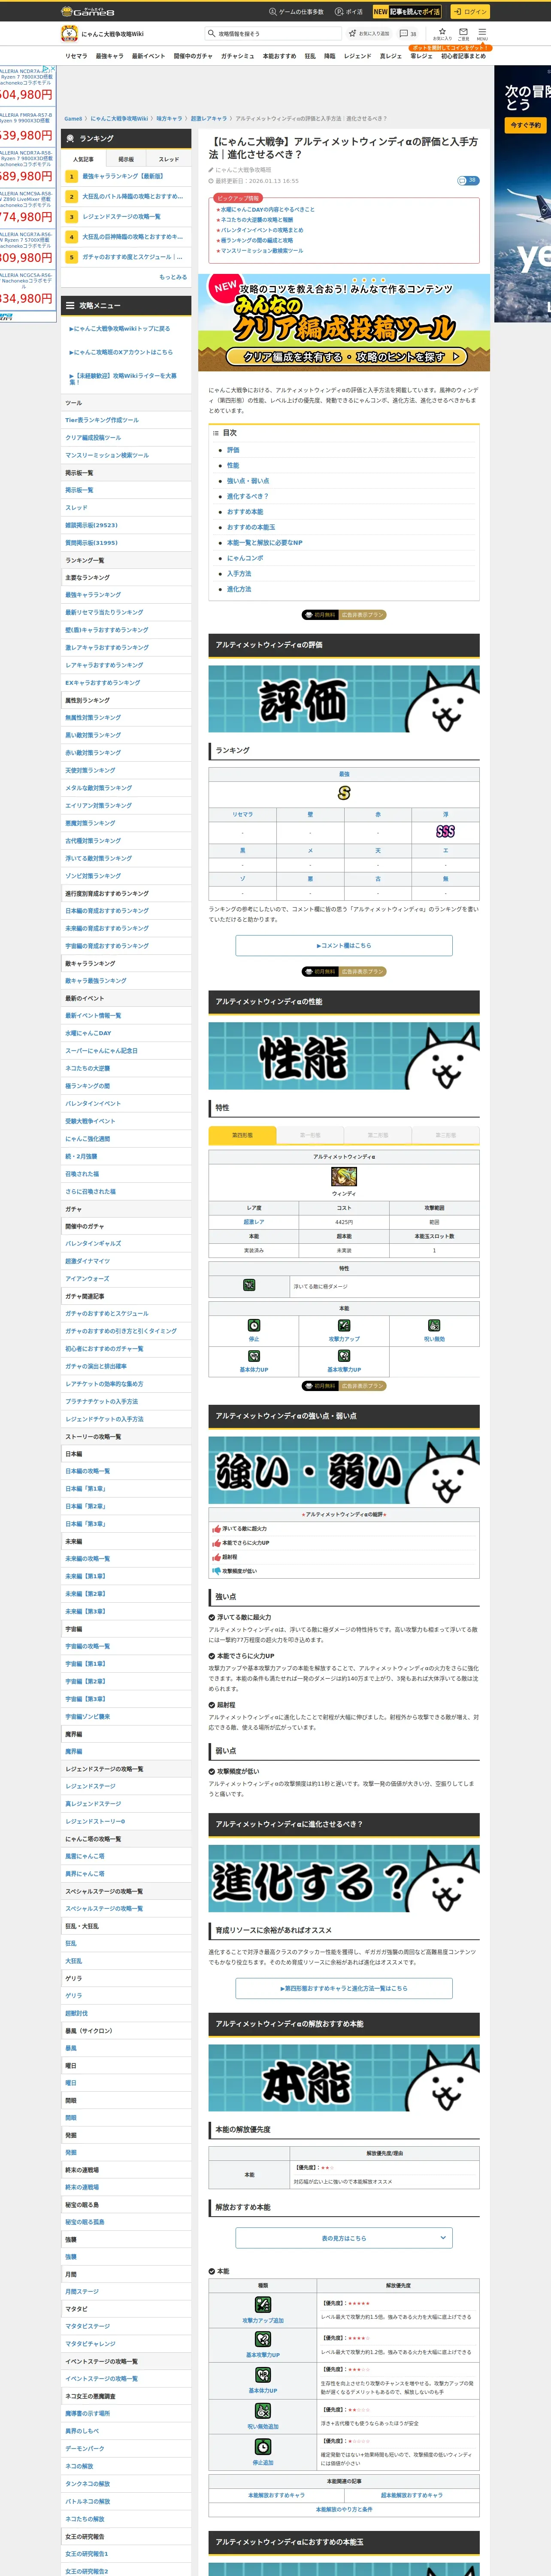Open 初心者記事まとめ in navigation menu
551x2576 pixels.
tap(463, 56)
